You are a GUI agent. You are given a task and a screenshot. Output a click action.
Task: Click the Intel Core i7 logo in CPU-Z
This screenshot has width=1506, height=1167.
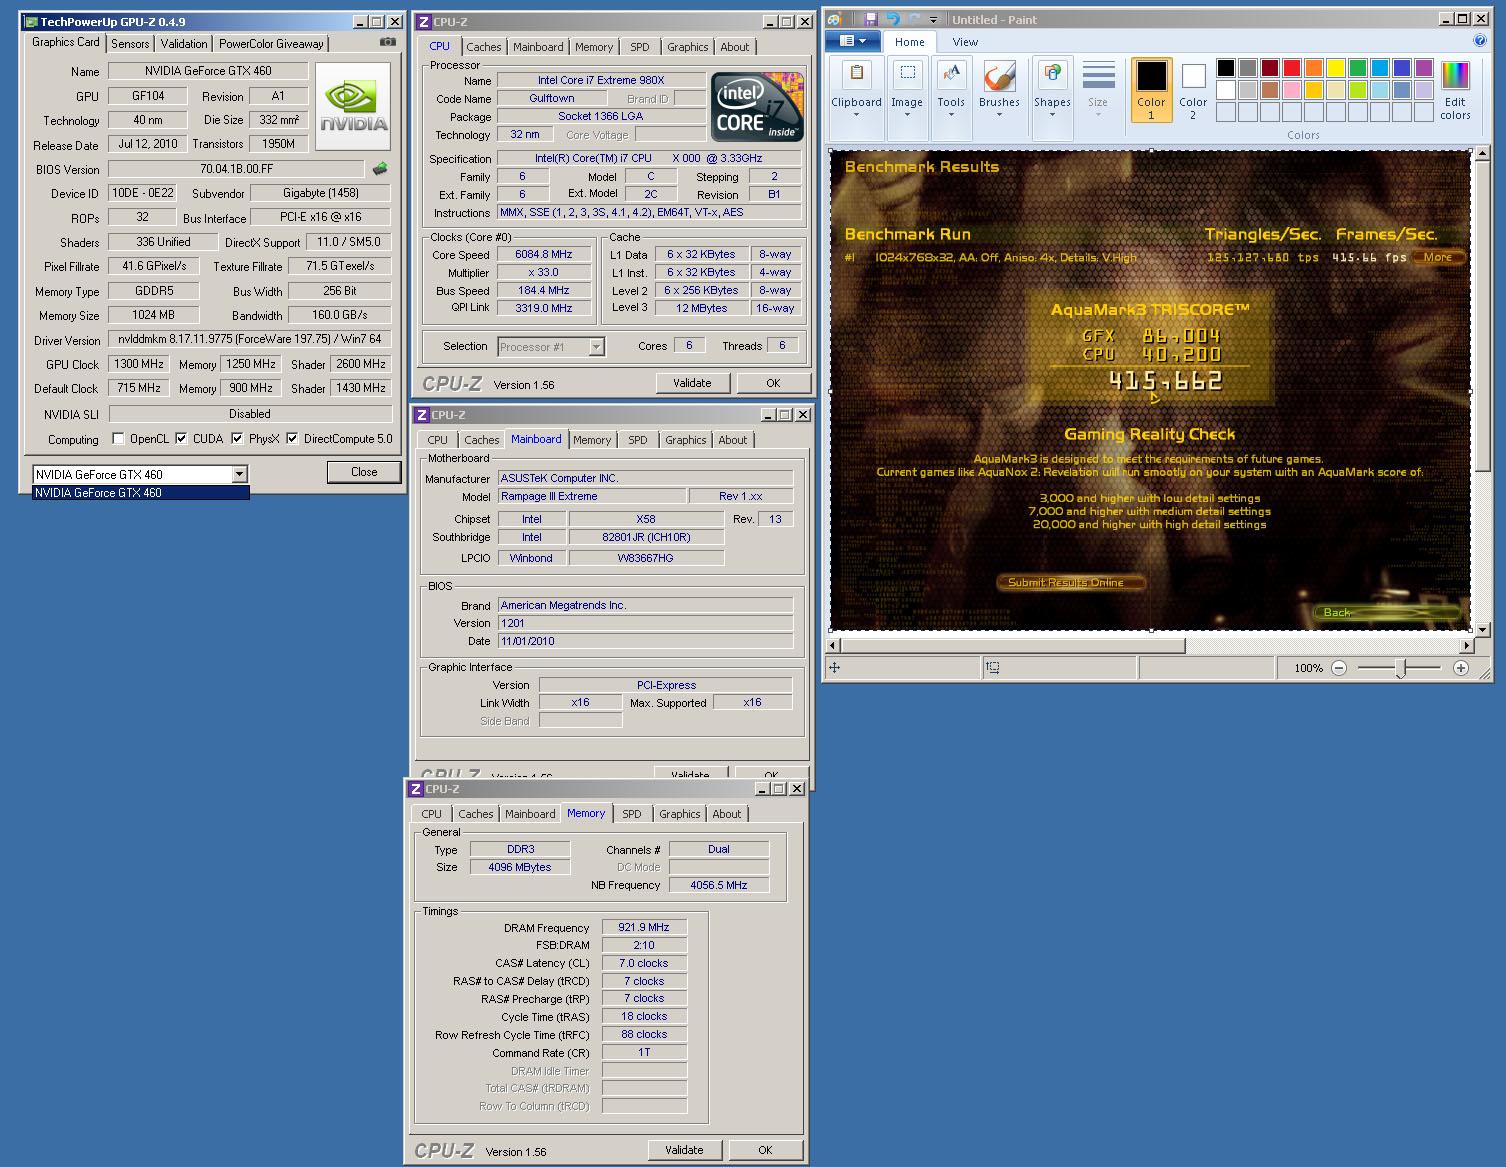(757, 107)
